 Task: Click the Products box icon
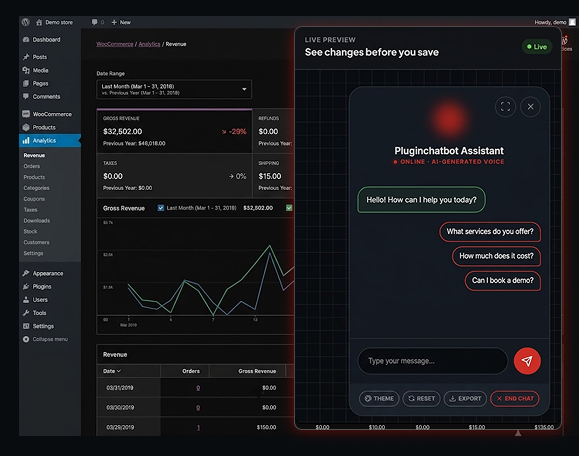coord(26,127)
